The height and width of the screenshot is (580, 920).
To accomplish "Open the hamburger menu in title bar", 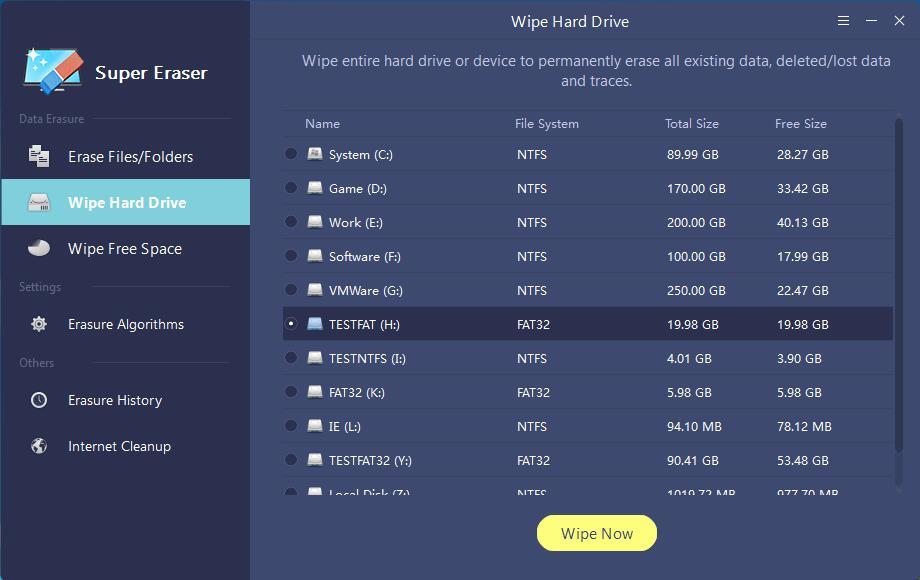I will click(x=843, y=21).
